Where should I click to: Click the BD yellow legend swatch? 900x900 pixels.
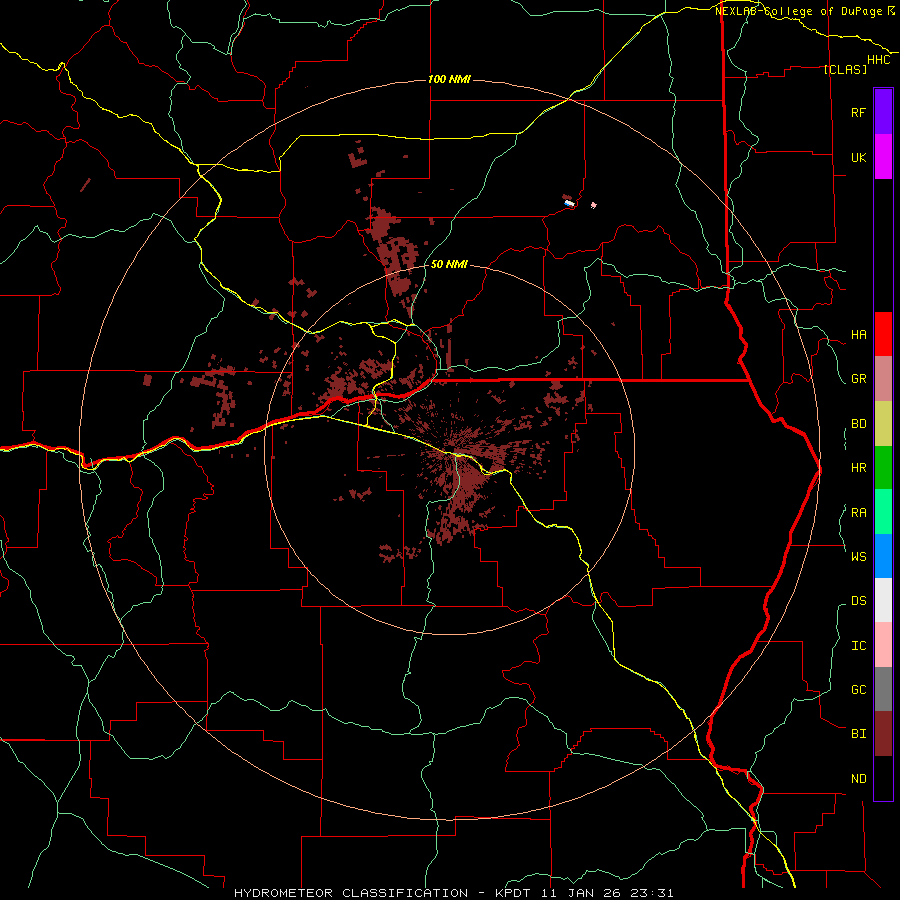pyautogui.click(x=883, y=424)
